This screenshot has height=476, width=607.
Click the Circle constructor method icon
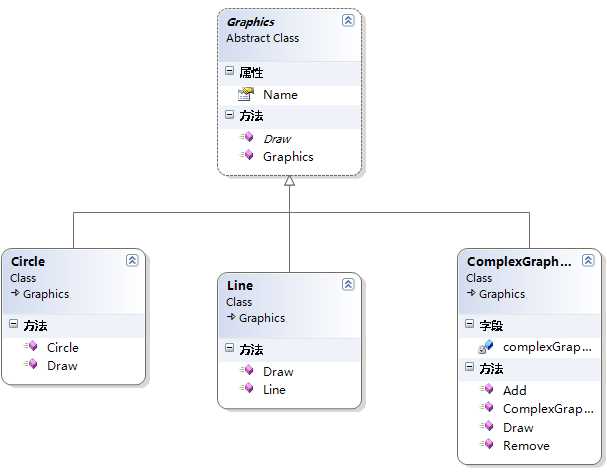click(x=31, y=347)
